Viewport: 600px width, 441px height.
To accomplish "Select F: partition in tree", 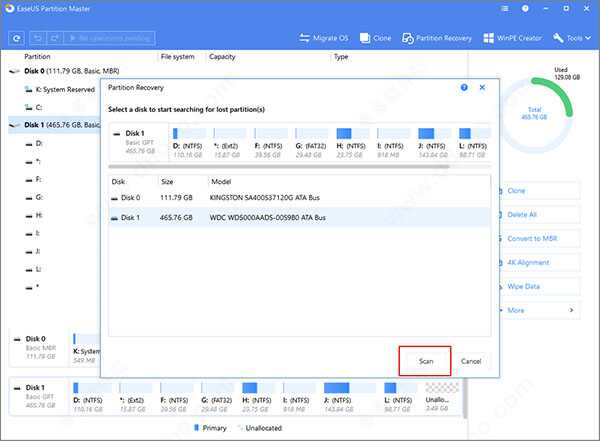I will click(x=34, y=179).
